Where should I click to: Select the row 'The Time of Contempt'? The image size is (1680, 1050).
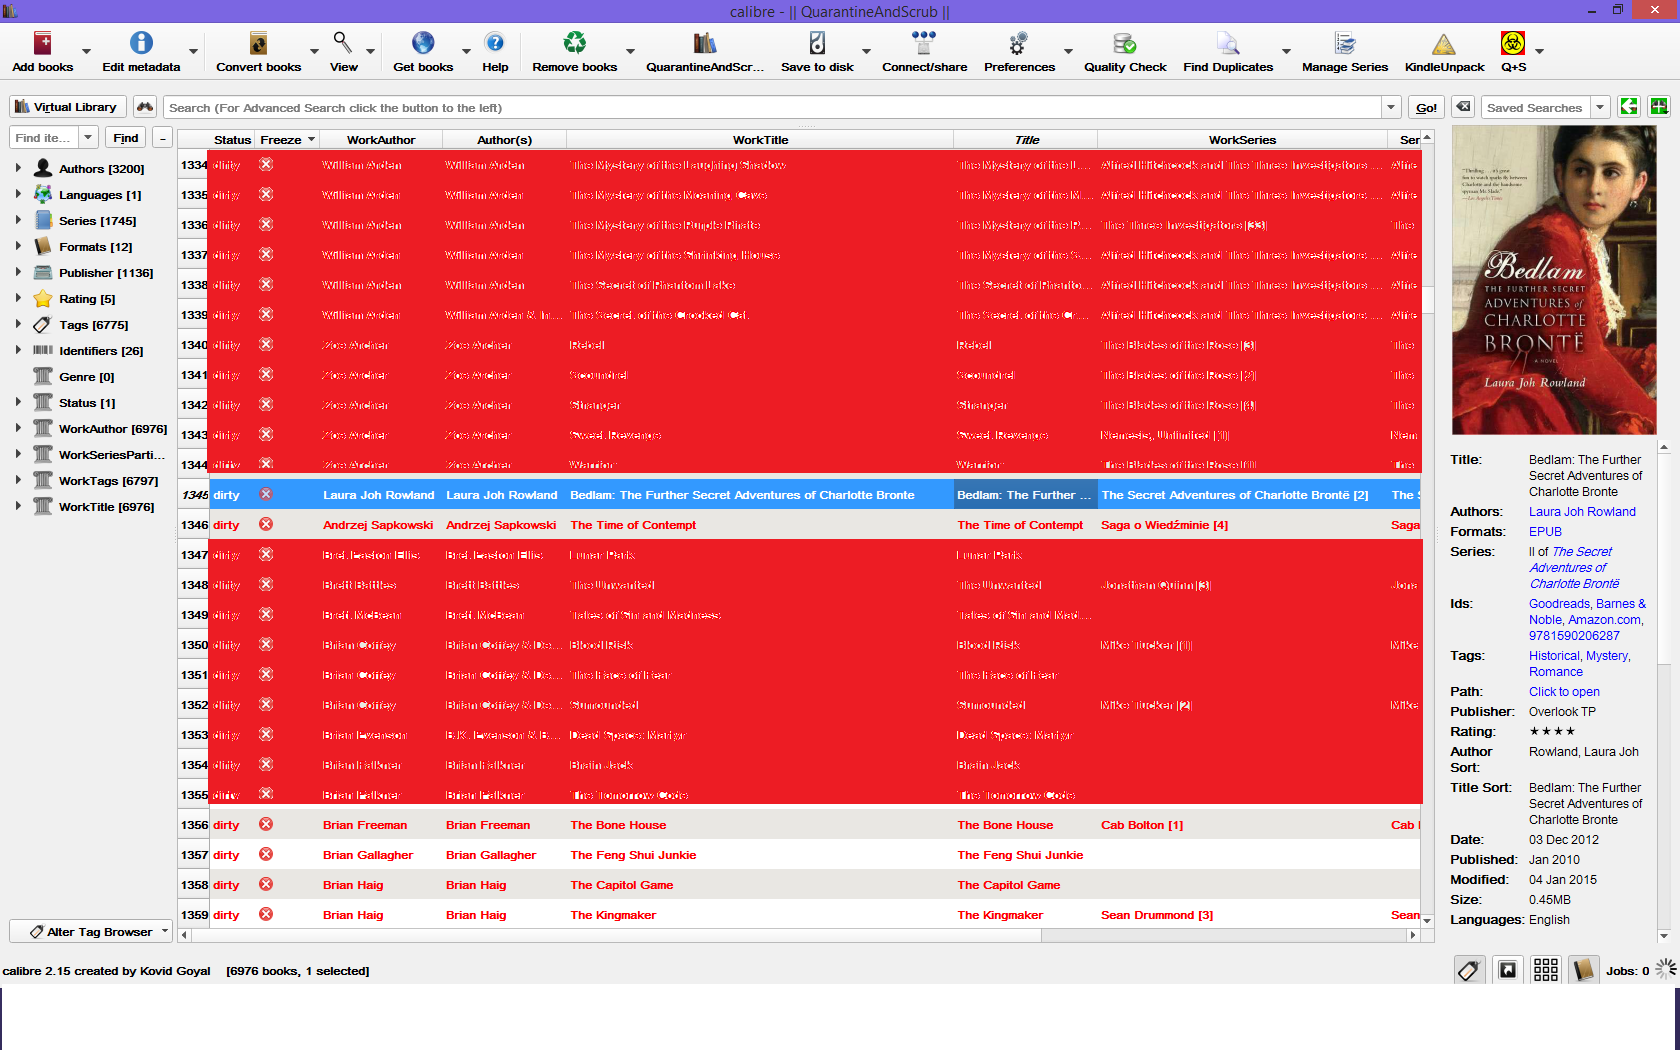pyautogui.click(x=800, y=525)
